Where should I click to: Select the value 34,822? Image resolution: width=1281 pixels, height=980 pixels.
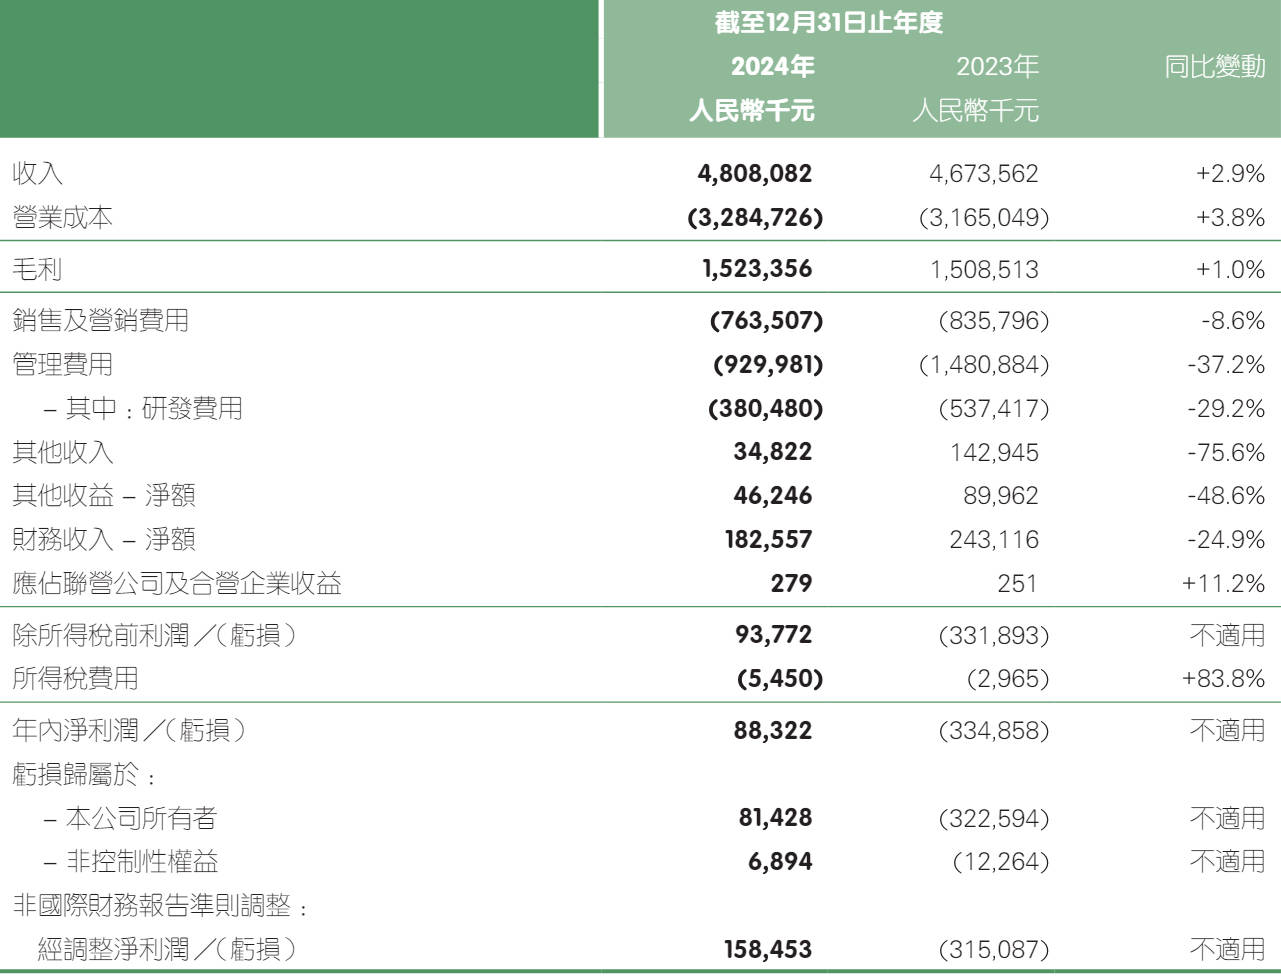773,452
